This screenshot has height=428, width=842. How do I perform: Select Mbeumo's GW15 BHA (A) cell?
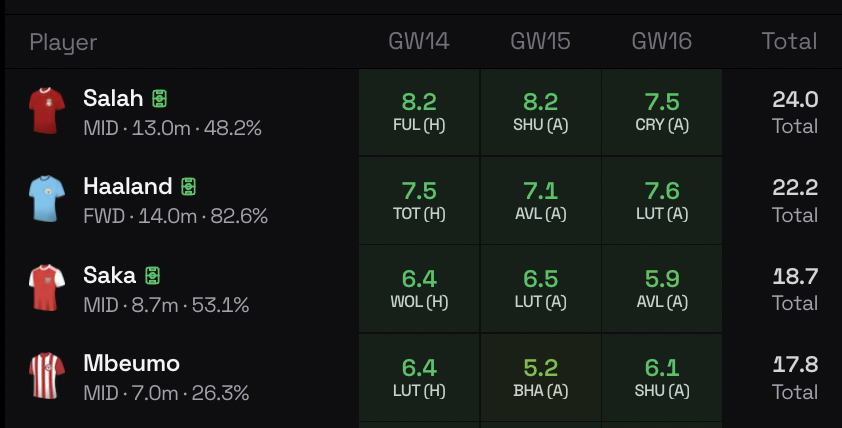click(540, 377)
